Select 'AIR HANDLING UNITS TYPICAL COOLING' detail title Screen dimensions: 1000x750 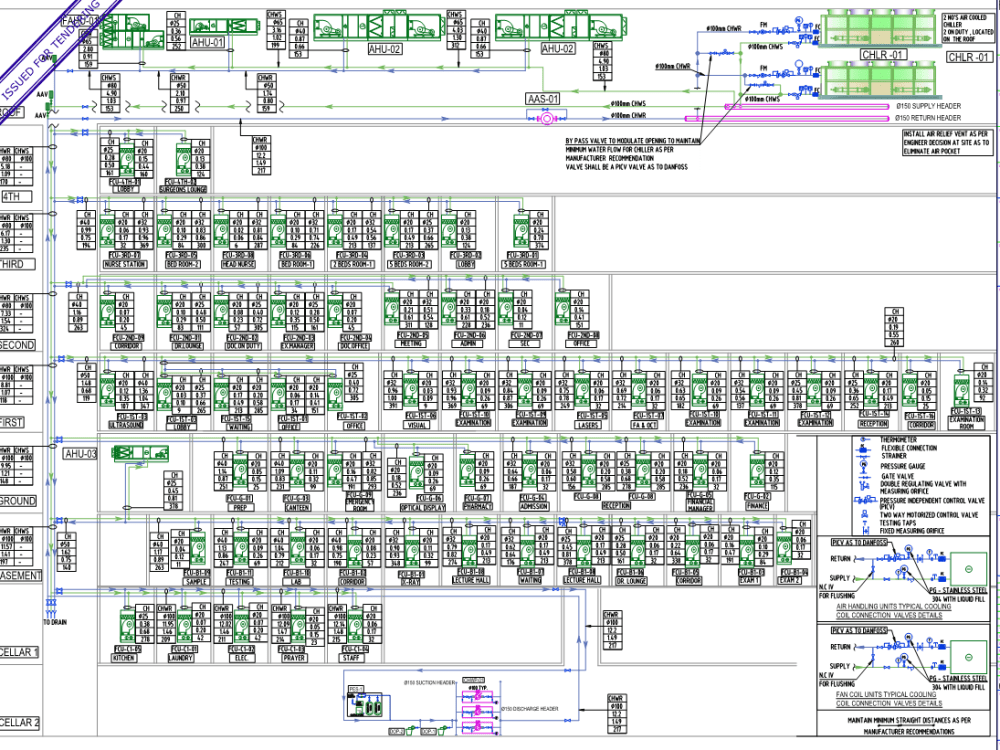pyautogui.click(x=893, y=611)
